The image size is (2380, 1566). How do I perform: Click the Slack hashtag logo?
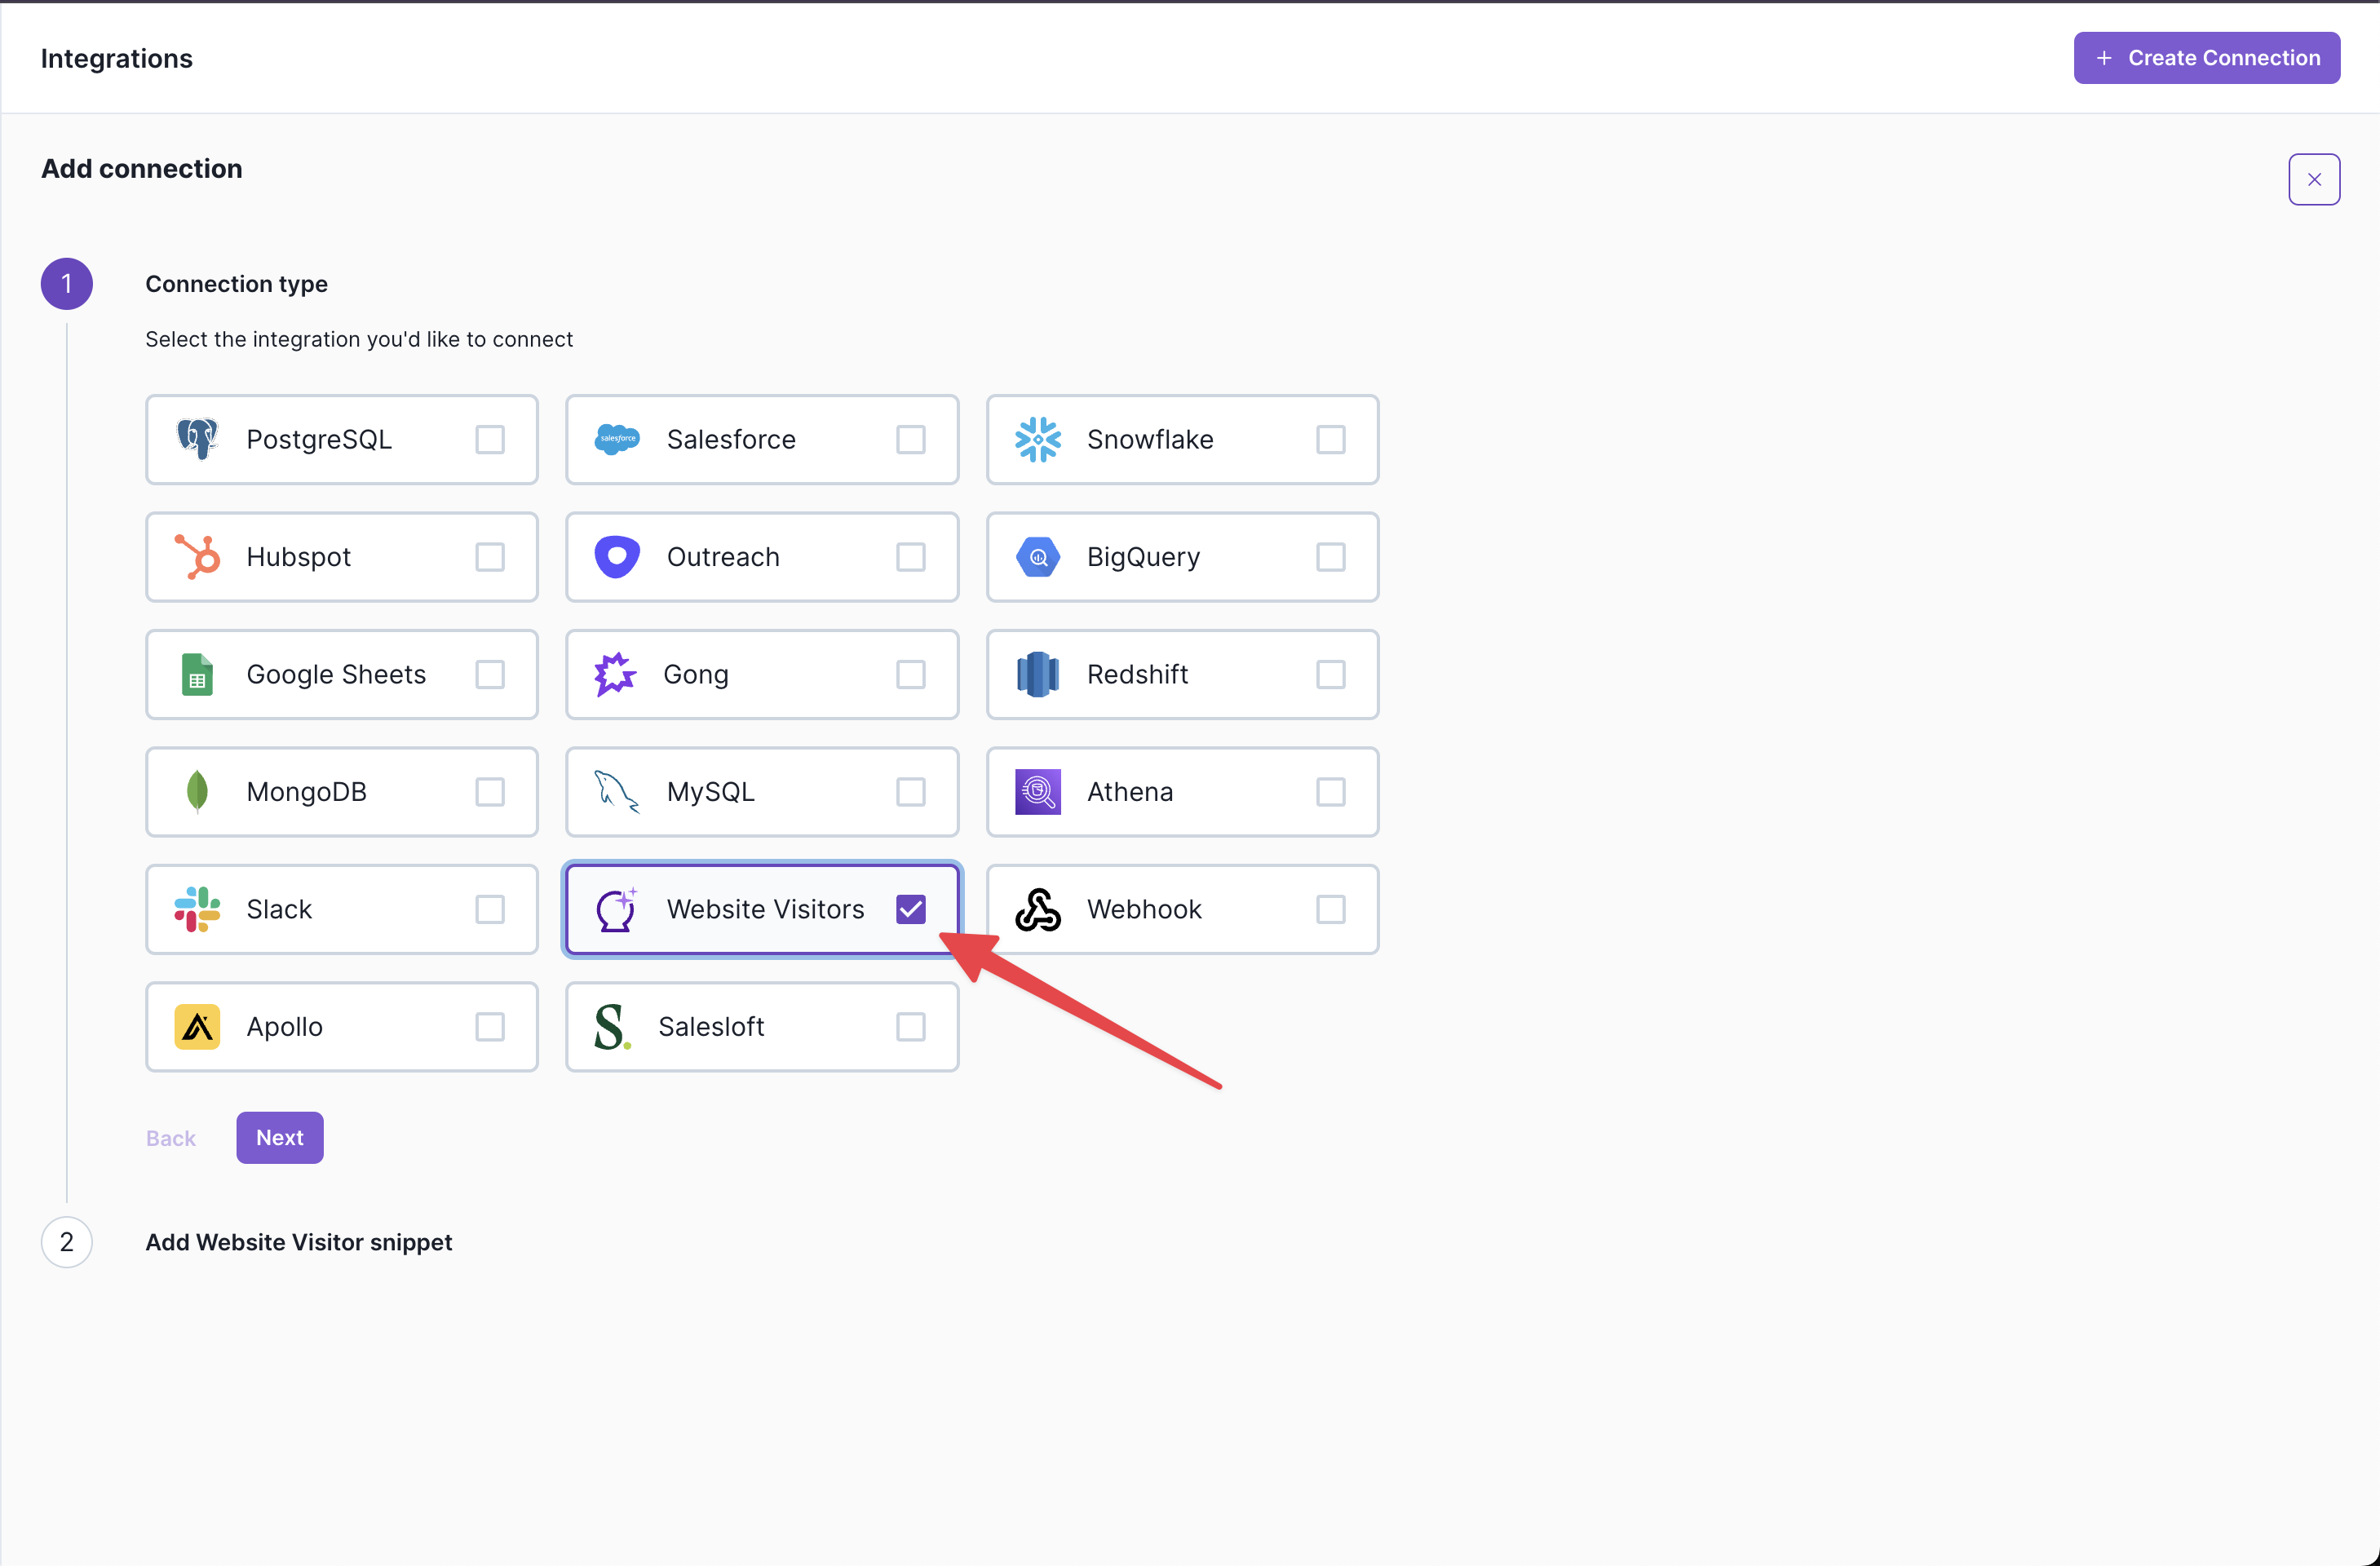197,909
